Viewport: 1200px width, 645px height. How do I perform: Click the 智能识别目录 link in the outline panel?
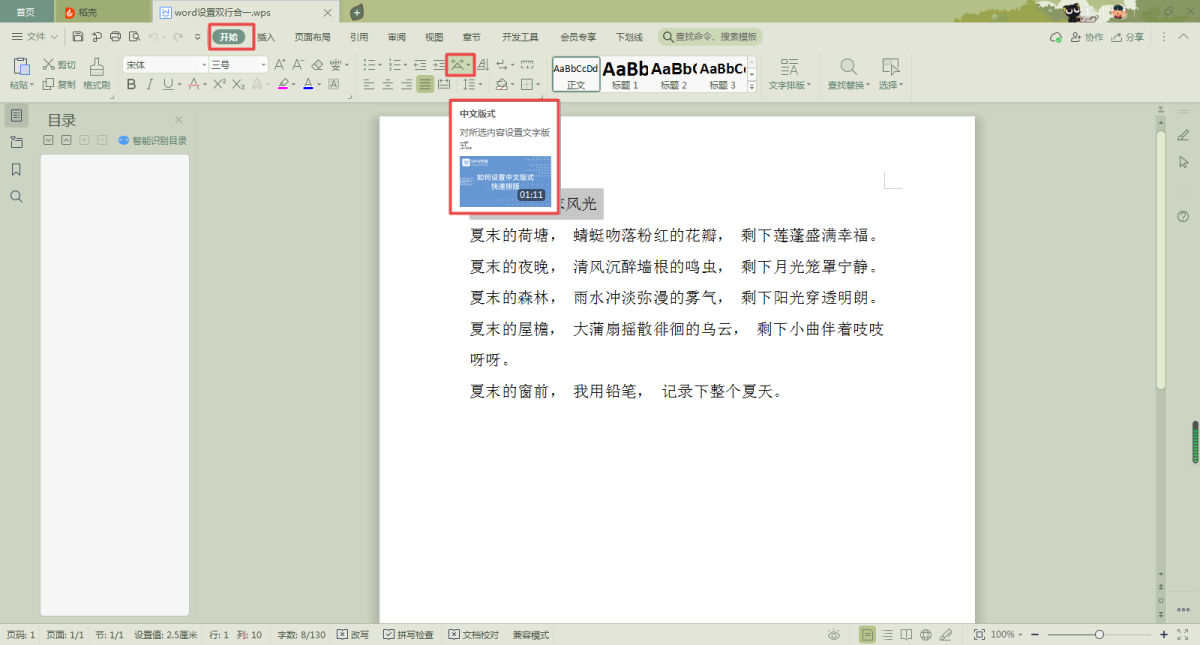153,141
